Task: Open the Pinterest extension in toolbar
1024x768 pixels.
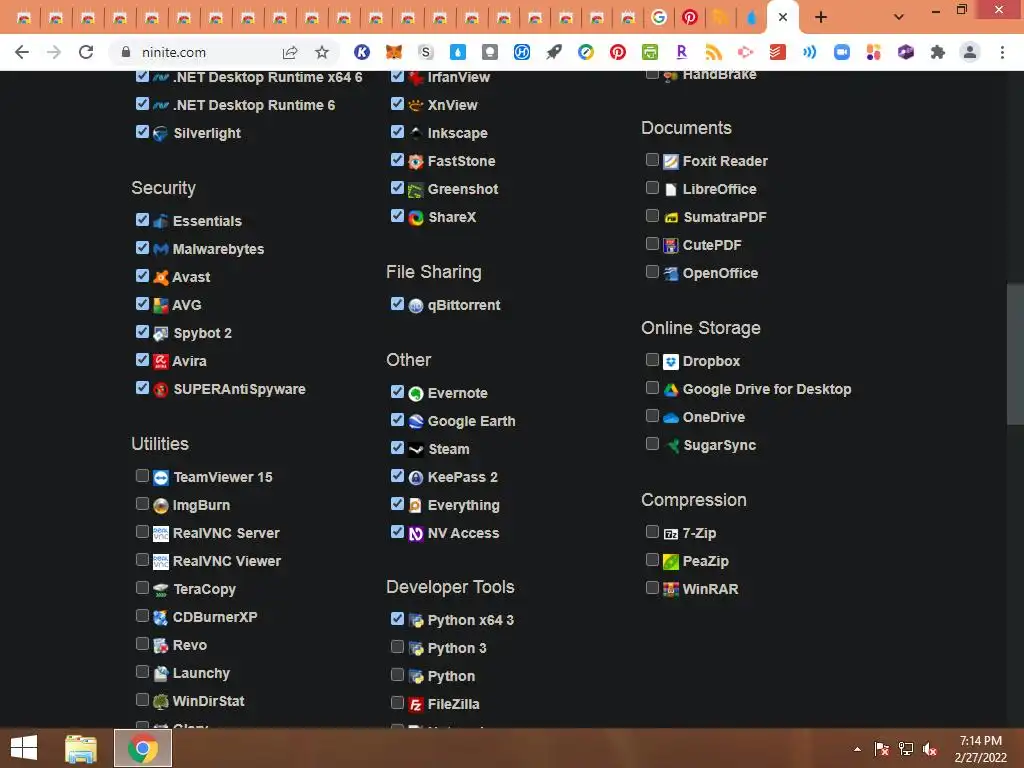Action: coord(618,52)
